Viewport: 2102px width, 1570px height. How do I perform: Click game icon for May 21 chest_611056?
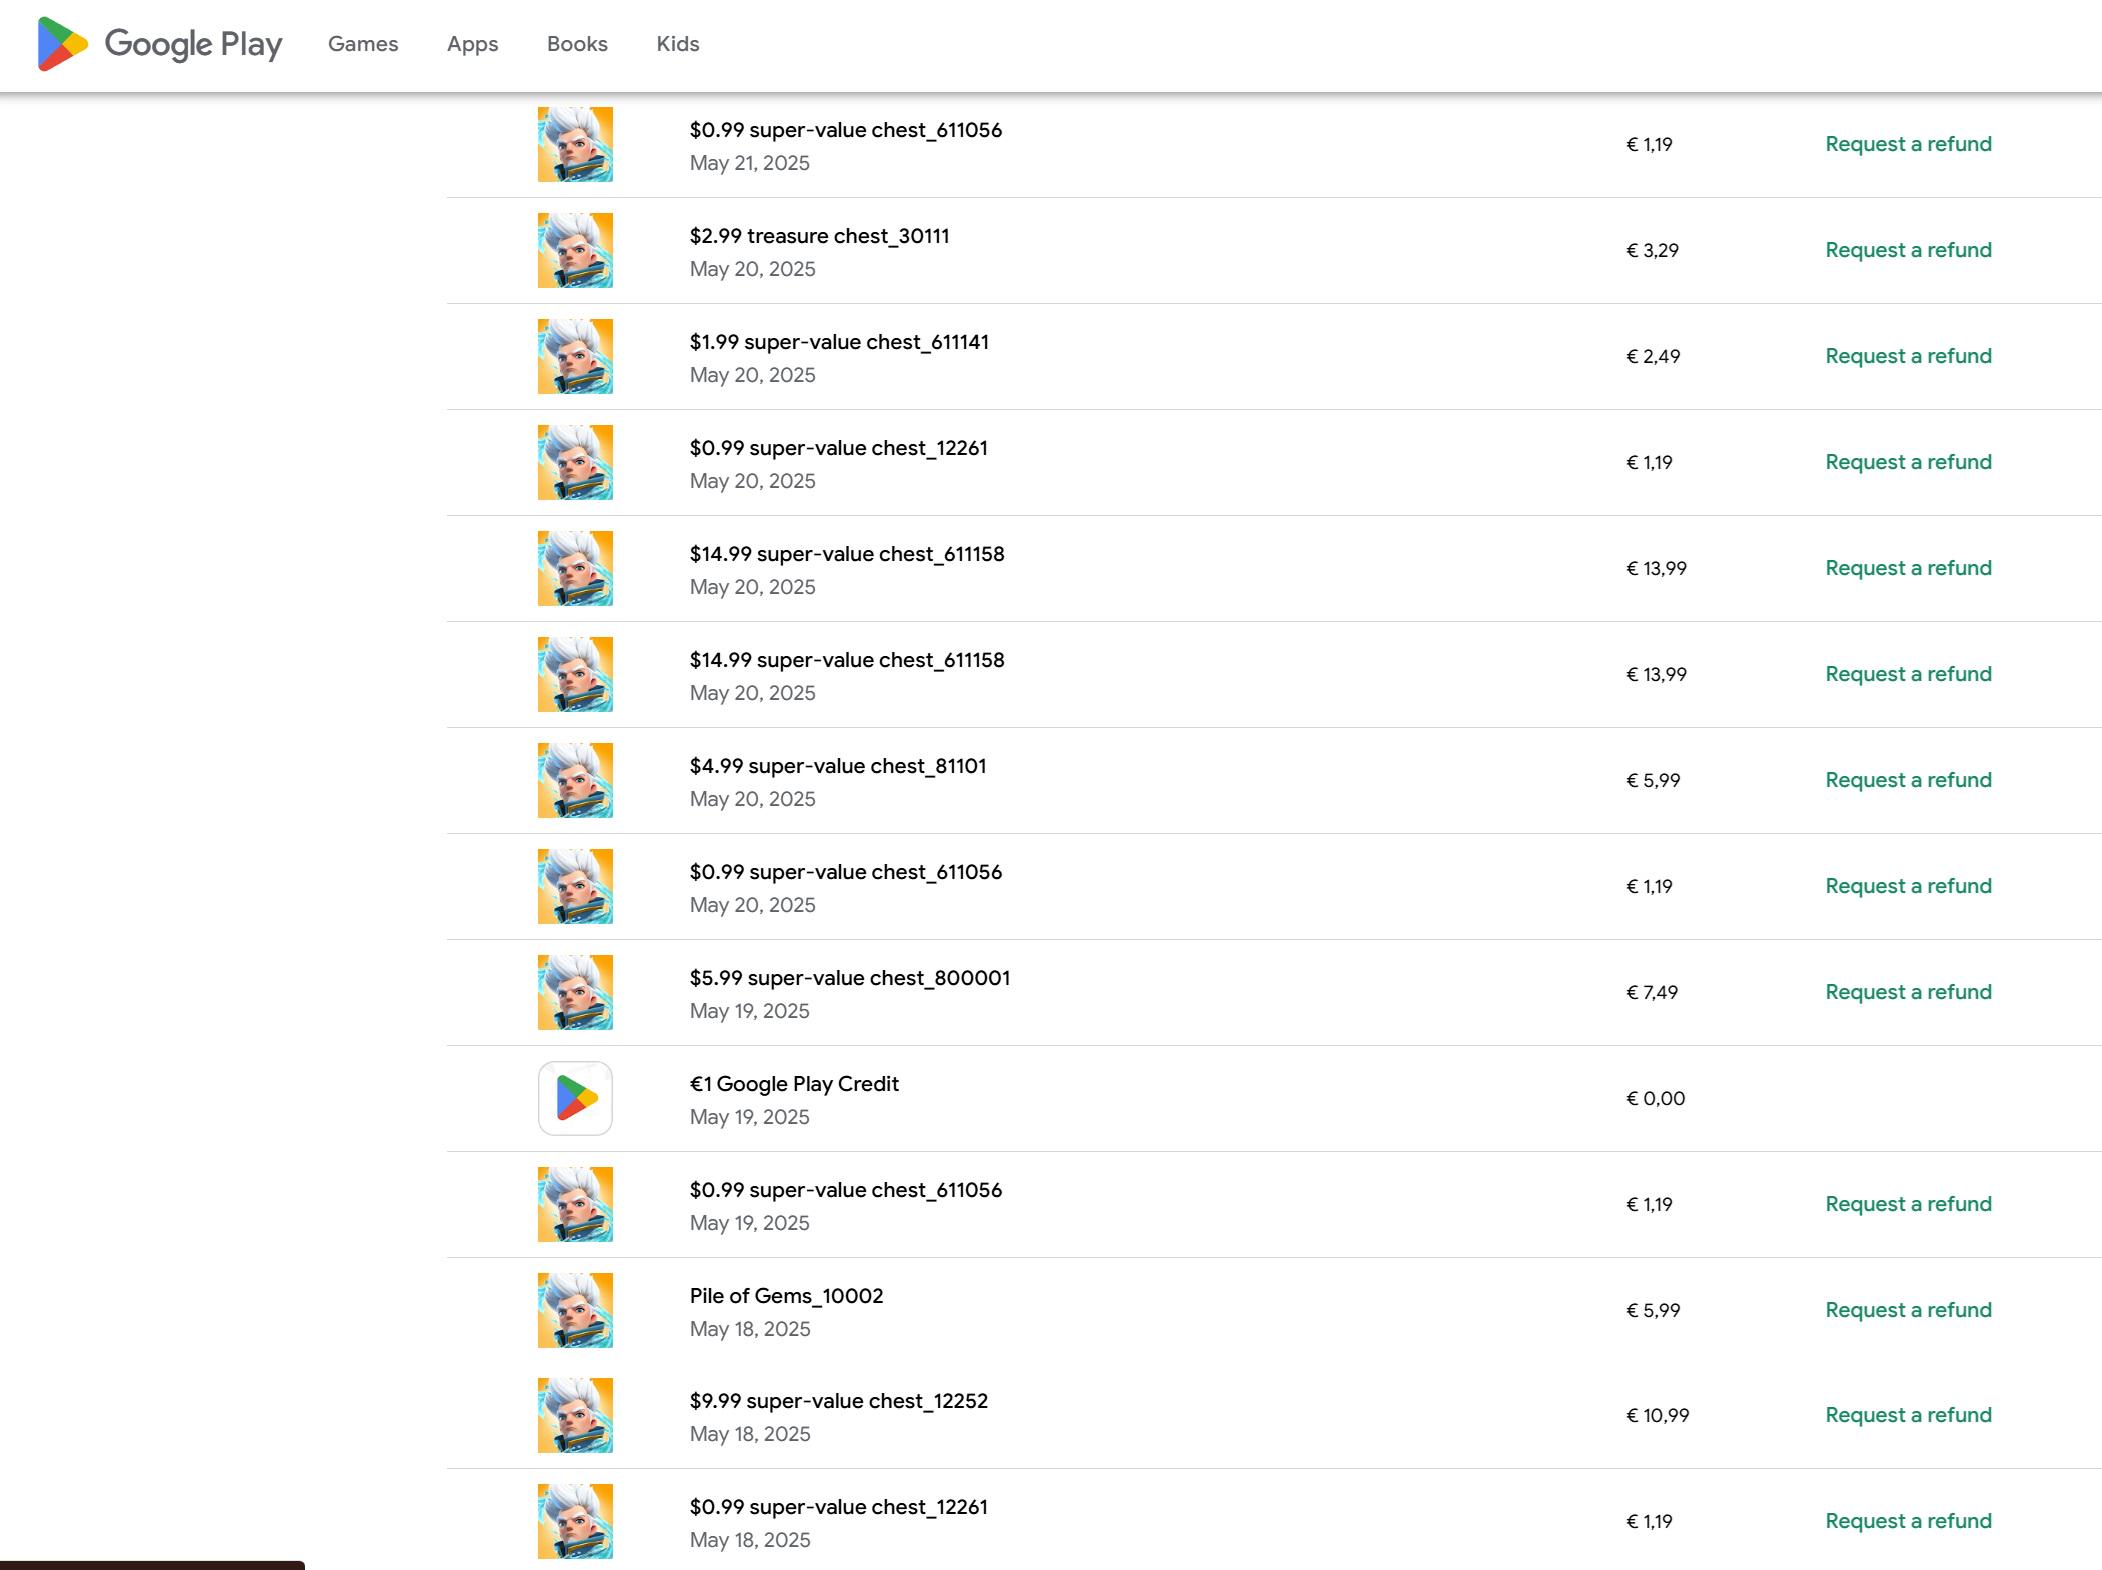[x=575, y=144]
